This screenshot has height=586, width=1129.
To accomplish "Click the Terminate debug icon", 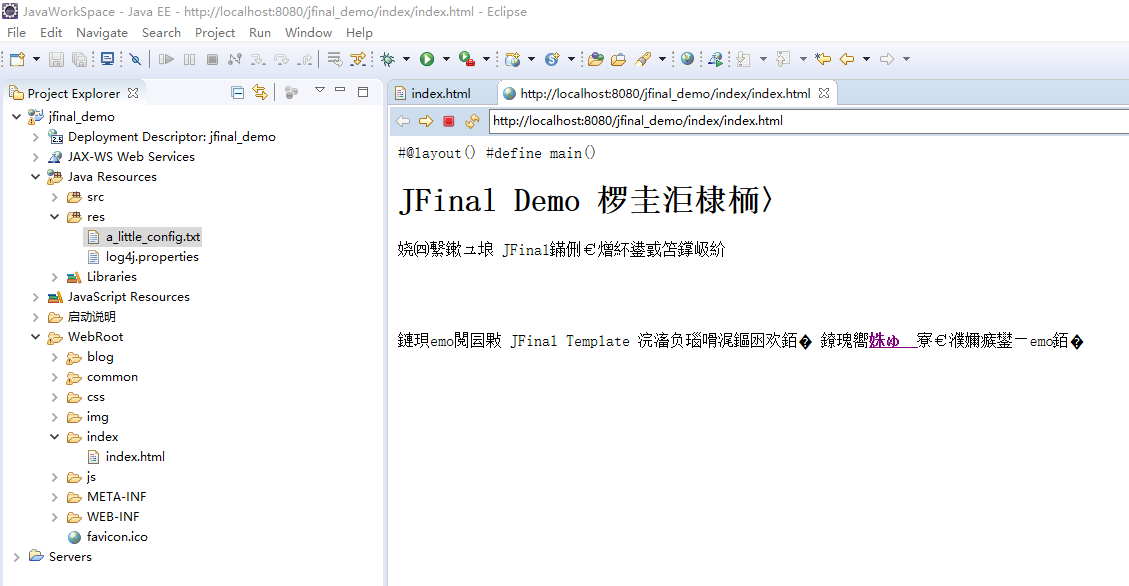I will pyautogui.click(x=212, y=59).
